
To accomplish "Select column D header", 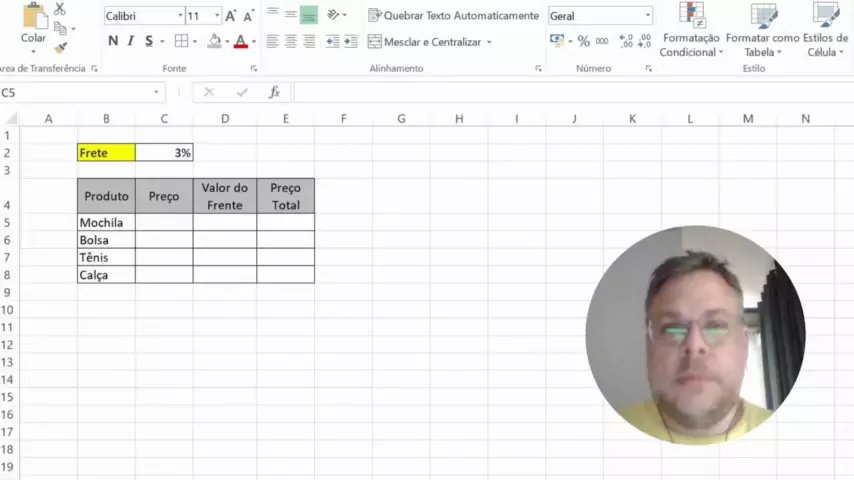I will [x=225, y=119].
